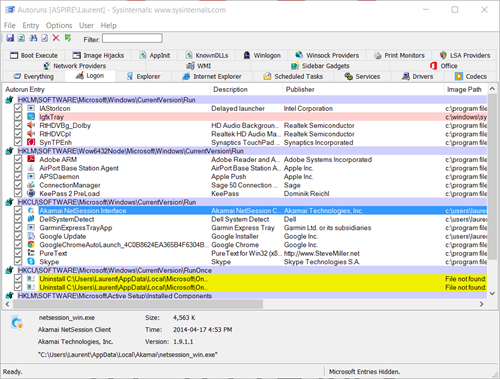
Task: Sort by the Publisher column header
Action: [x=363, y=89]
